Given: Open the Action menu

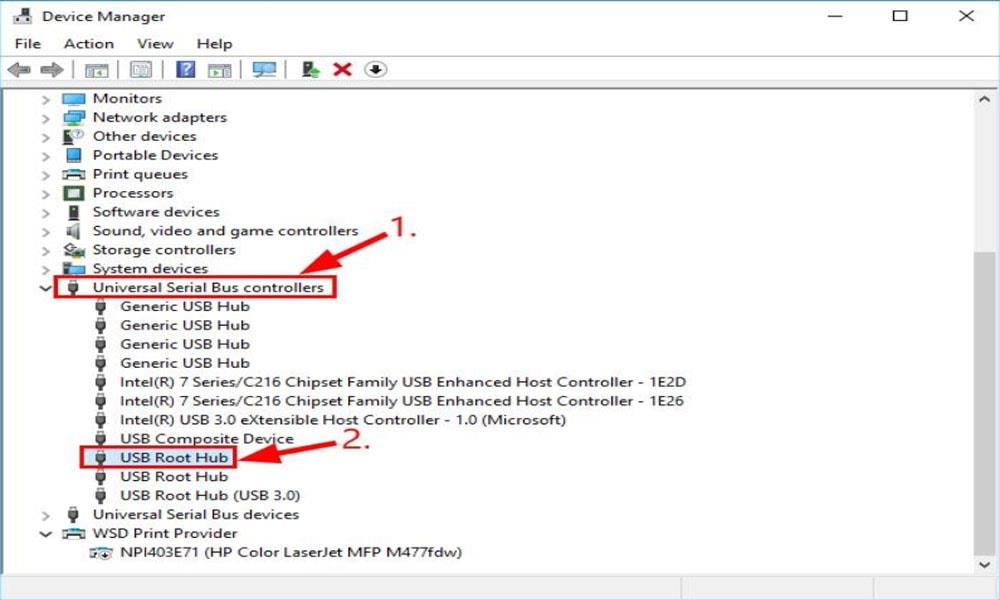Looking at the screenshot, I should pos(88,44).
